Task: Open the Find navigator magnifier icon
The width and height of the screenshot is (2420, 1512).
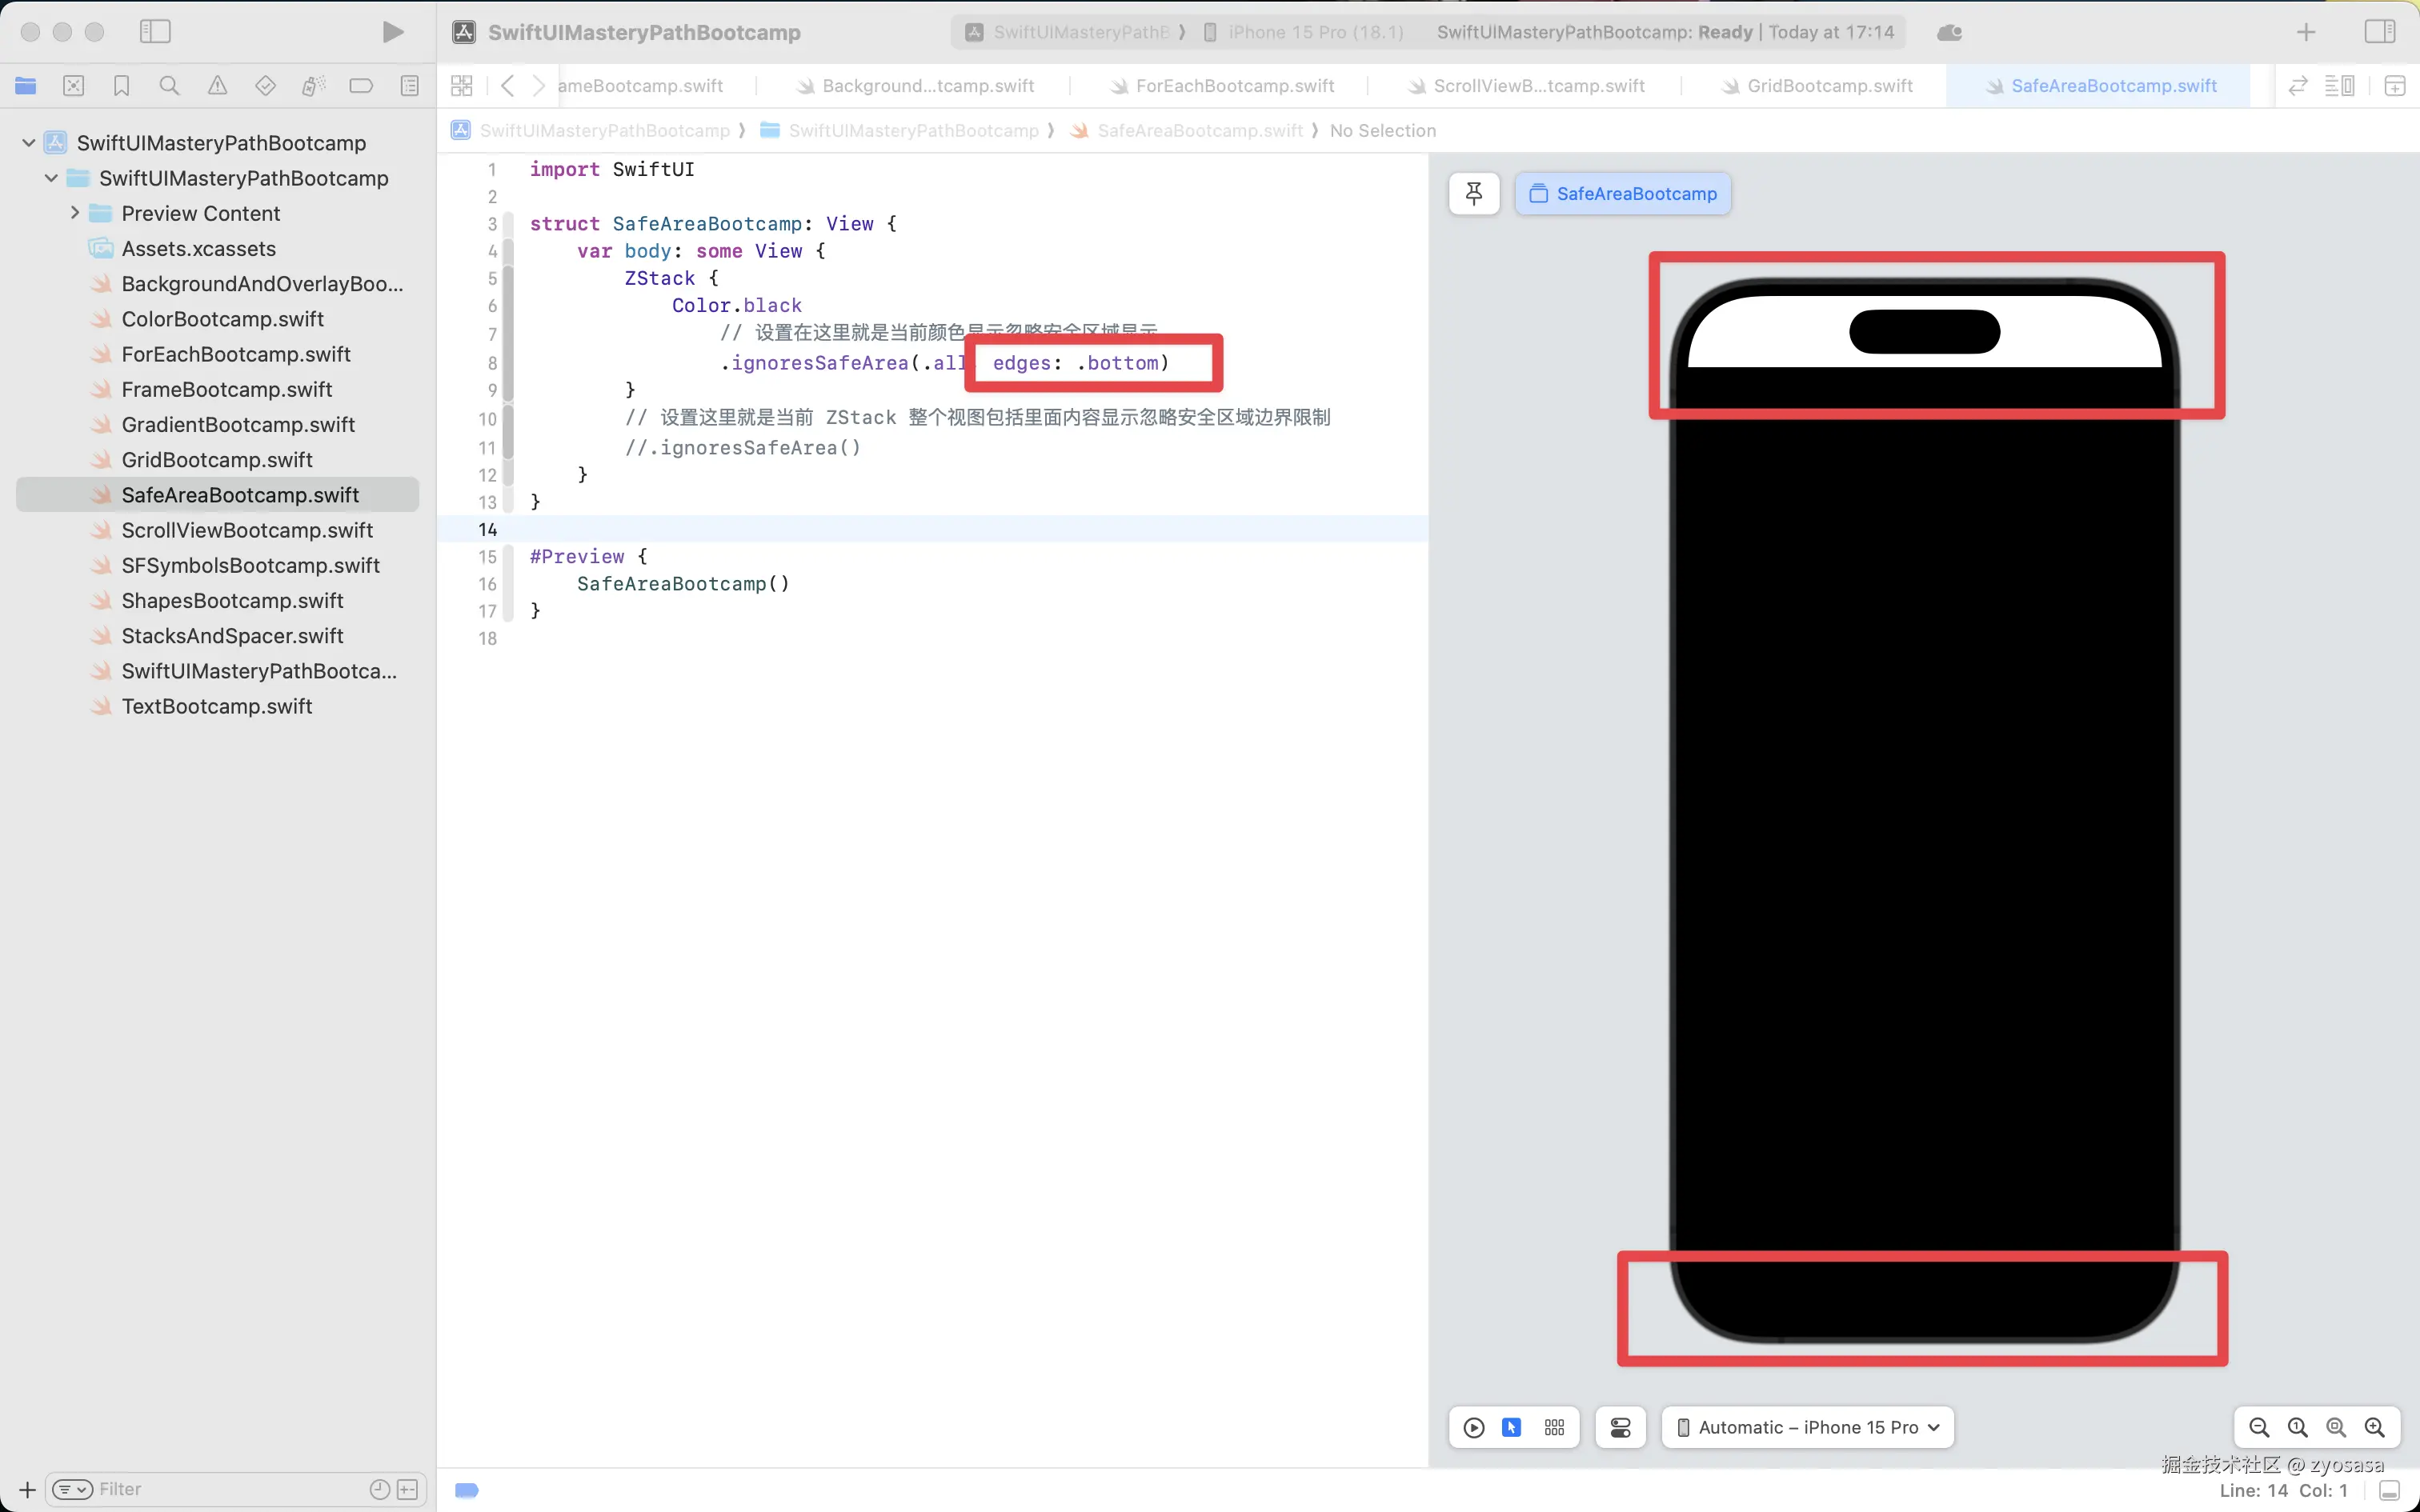Action: pyautogui.click(x=169, y=86)
